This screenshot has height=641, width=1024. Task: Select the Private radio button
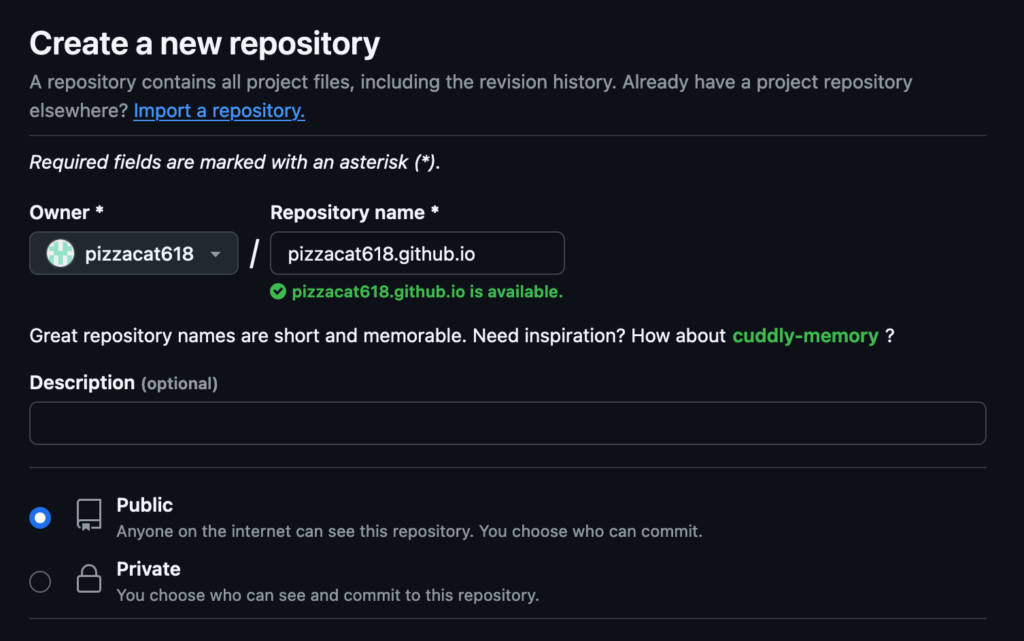coord(40,582)
